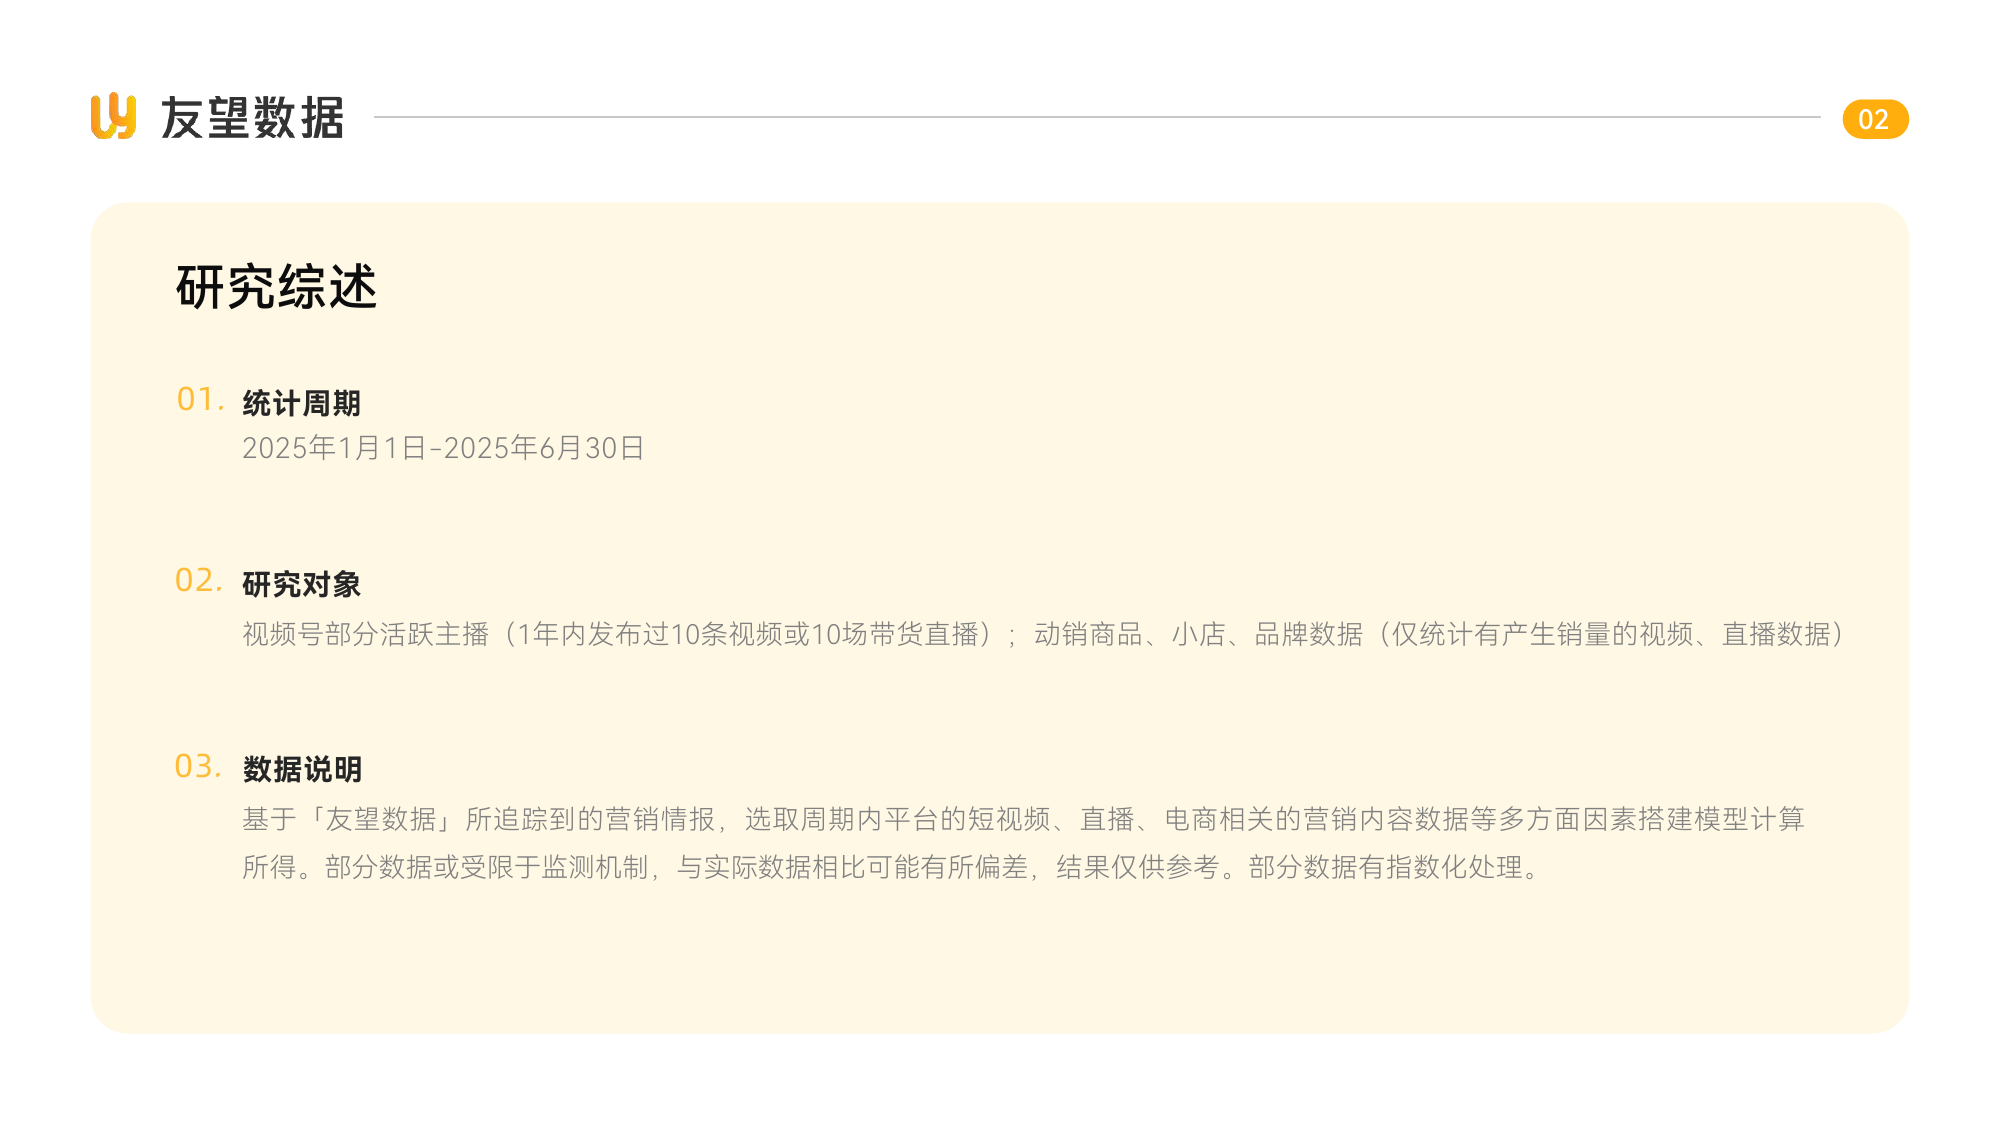Click the orange 友望数据 logo icon

113,117
